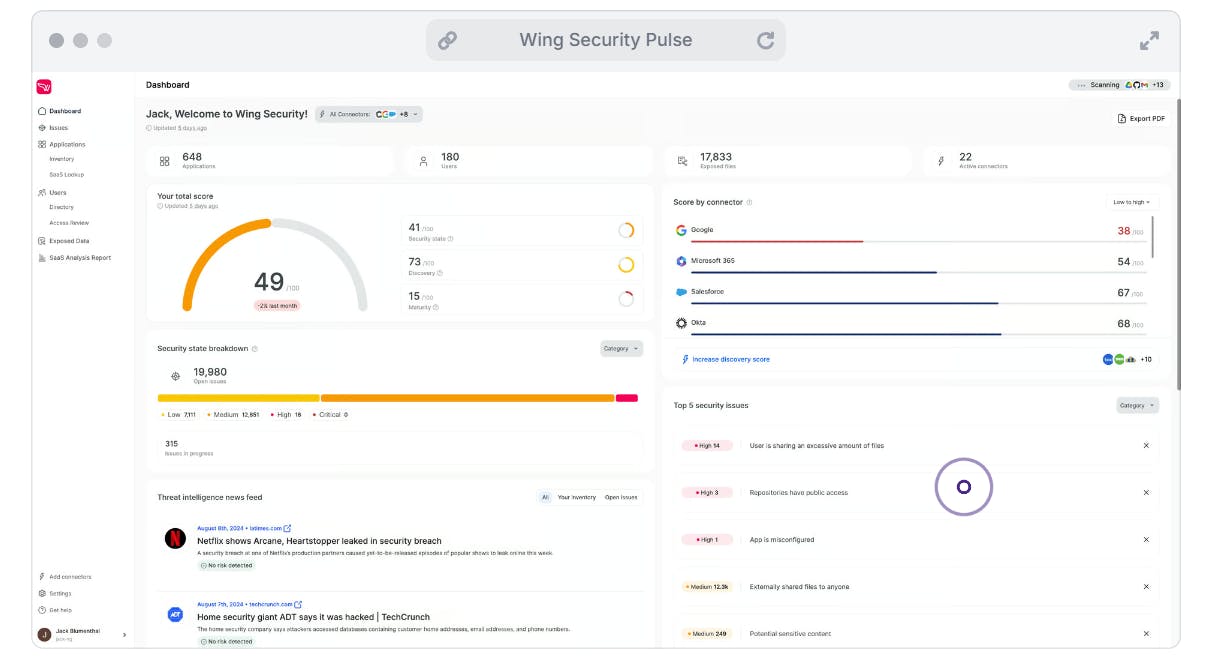This screenshot has height=659, width=1211.
Task: Select the 'All' news feed filter
Action: coord(545,497)
